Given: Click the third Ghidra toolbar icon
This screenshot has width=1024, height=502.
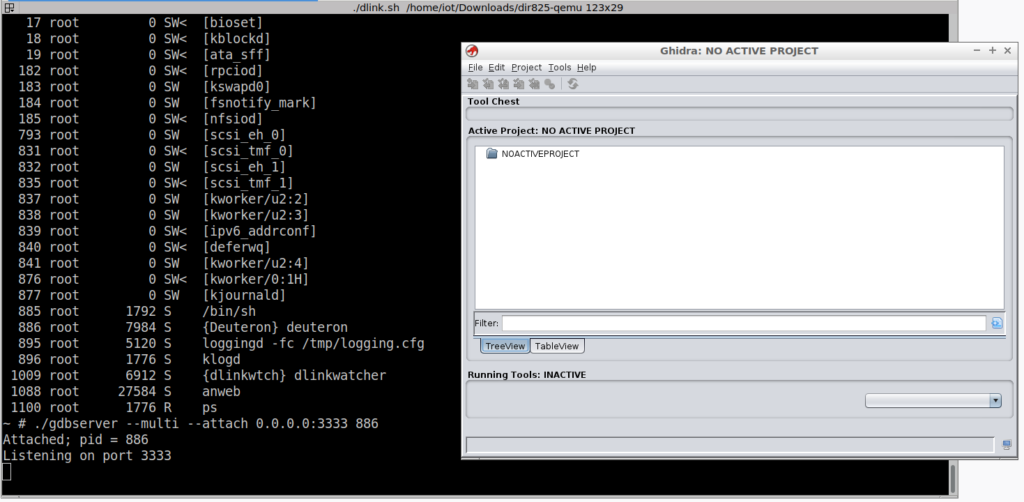Looking at the screenshot, I should [x=504, y=84].
